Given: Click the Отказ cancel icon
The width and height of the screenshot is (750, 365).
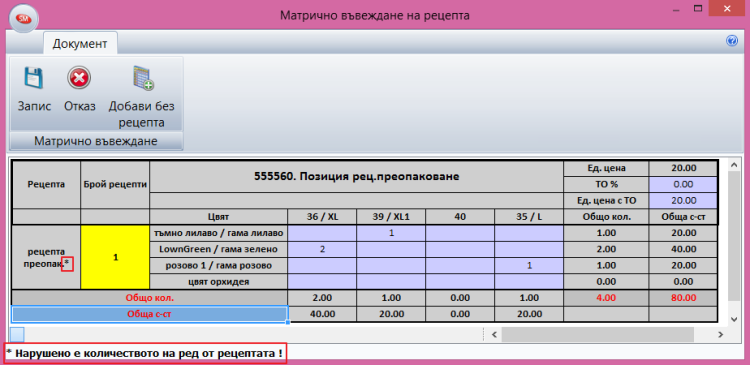Looking at the screenshot, I should pos(79,77).
